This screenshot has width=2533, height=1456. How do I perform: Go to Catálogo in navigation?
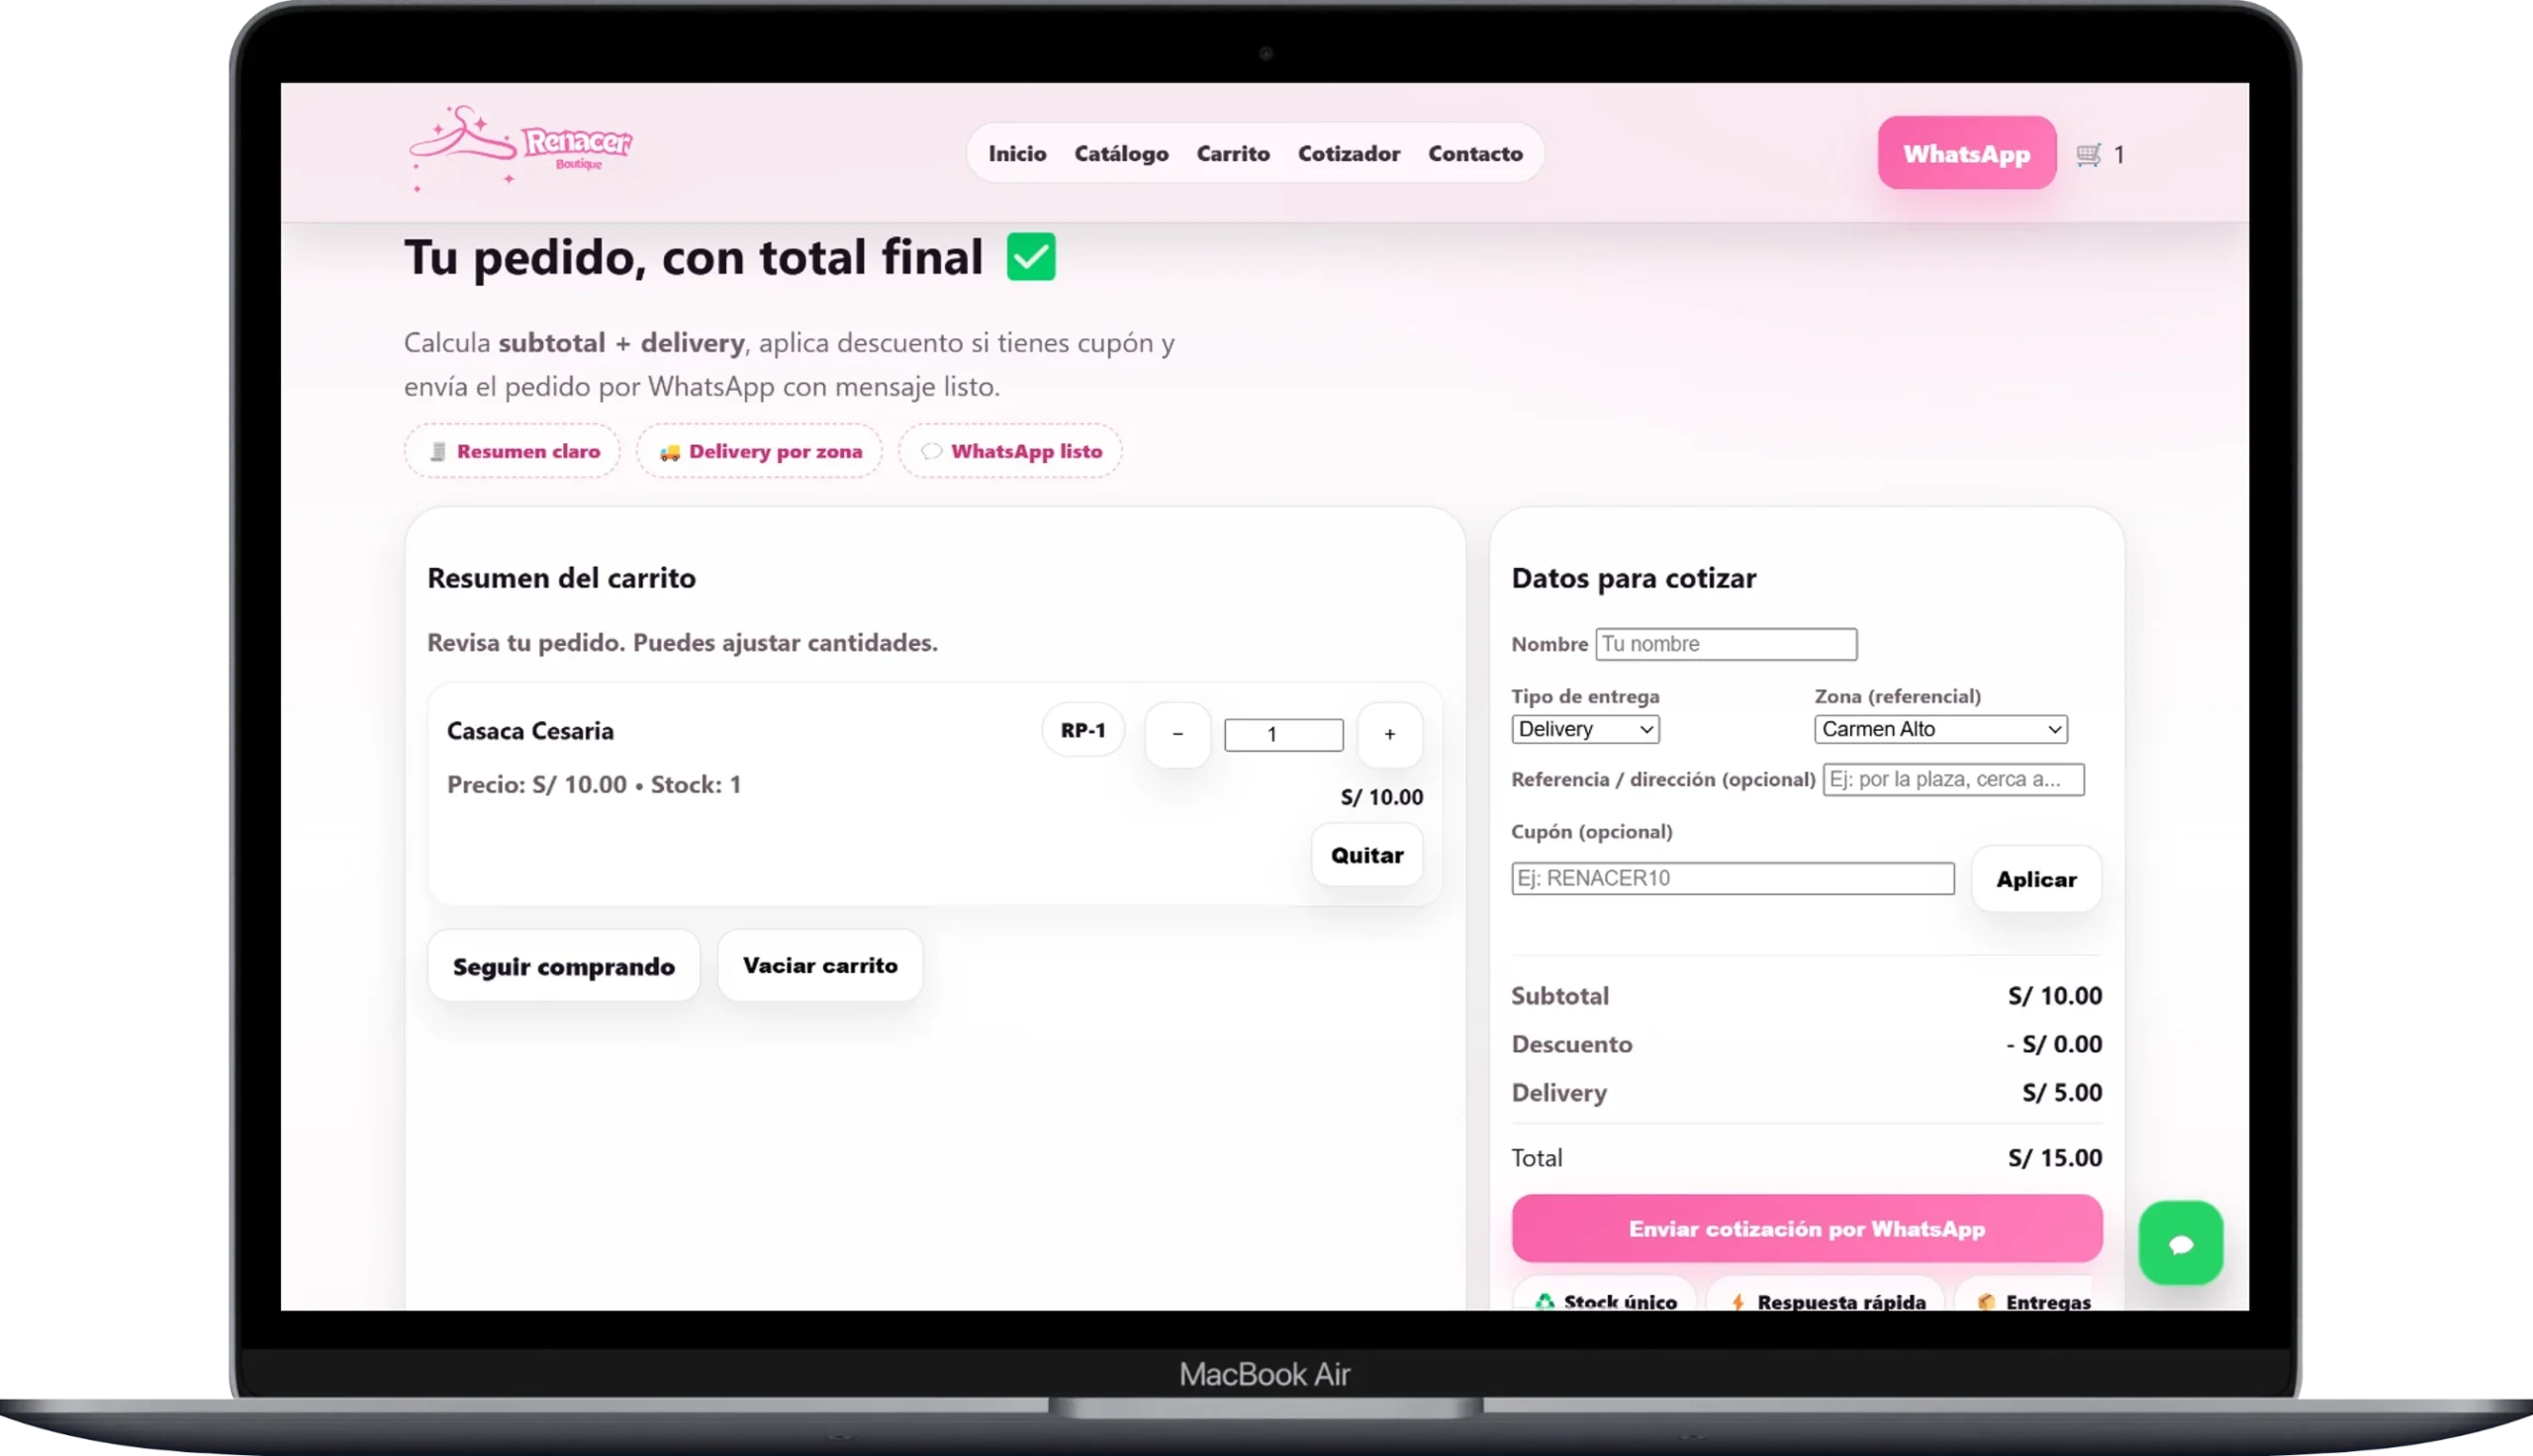click(x=1121, y=153)
